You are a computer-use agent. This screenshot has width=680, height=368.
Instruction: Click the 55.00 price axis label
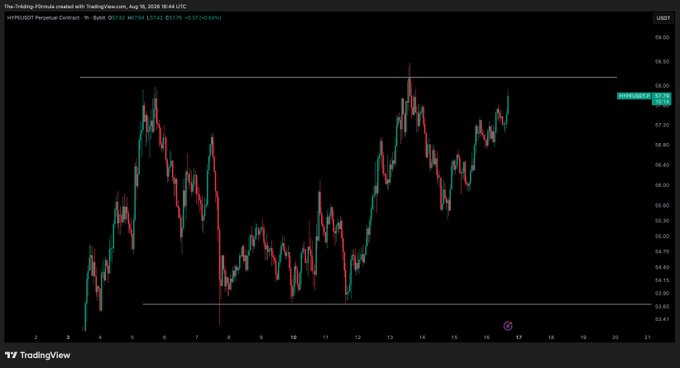[662, 237]
